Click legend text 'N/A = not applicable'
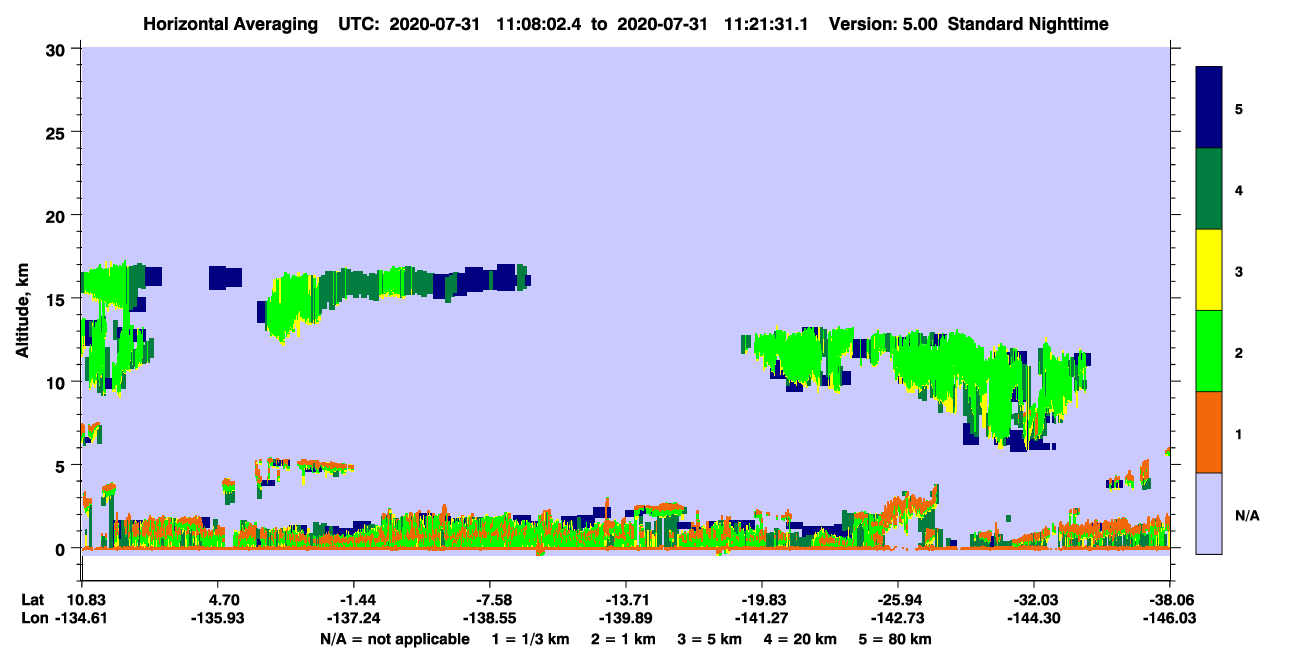 (394, 639)
